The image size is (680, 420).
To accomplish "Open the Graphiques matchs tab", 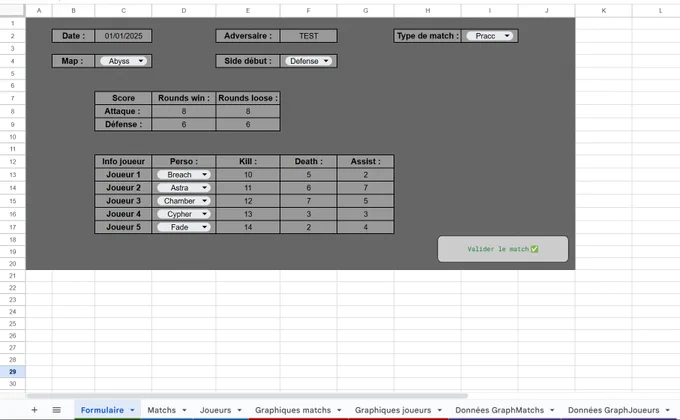I will [293, 410].
